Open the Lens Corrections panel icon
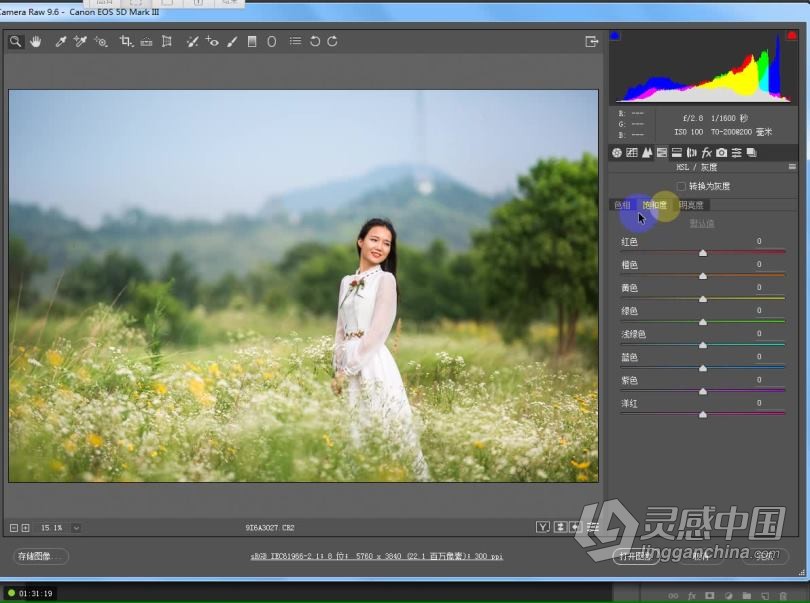The width and height of the screenshot is (810, 603). (691, 152)
